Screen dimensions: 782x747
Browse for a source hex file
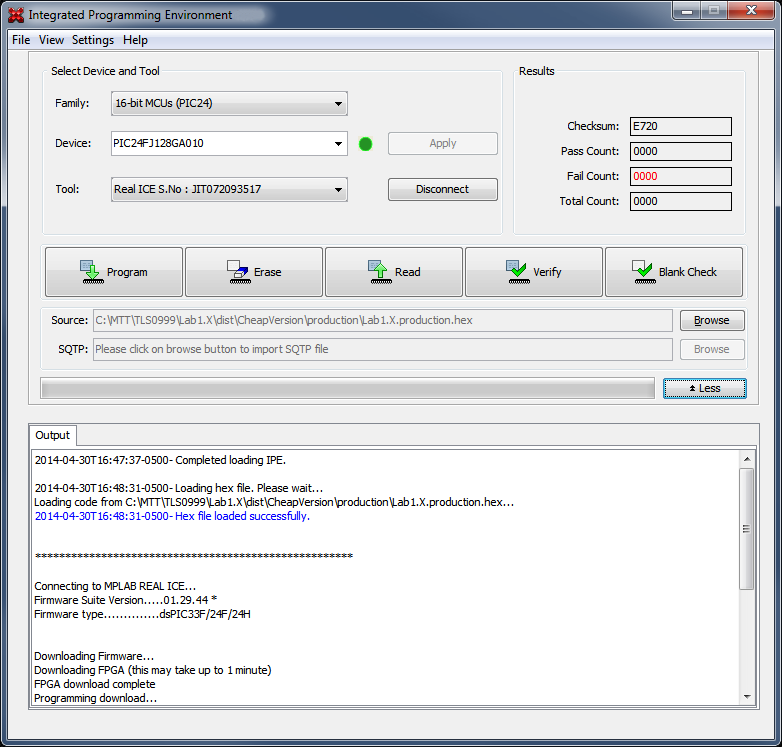tap(711, 320)
